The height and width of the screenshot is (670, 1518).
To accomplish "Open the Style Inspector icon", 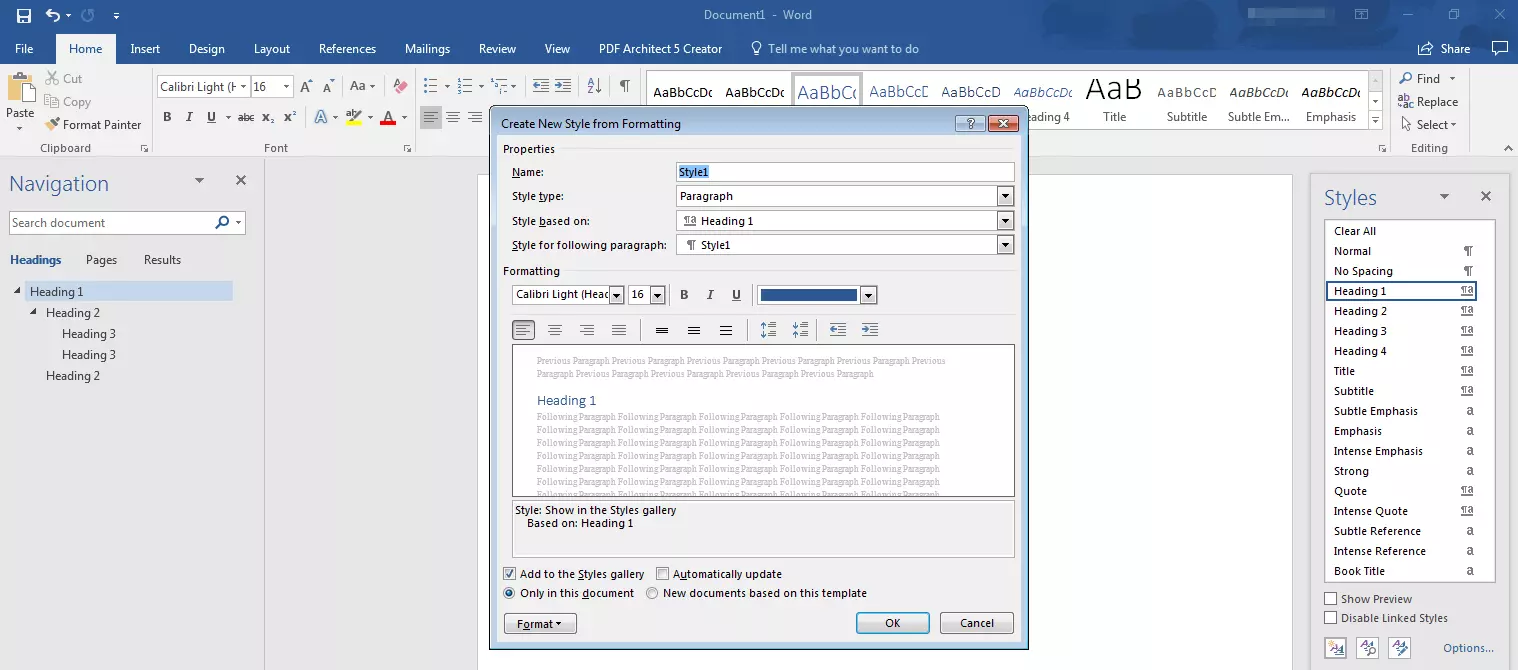I will tap(1368, 648).
